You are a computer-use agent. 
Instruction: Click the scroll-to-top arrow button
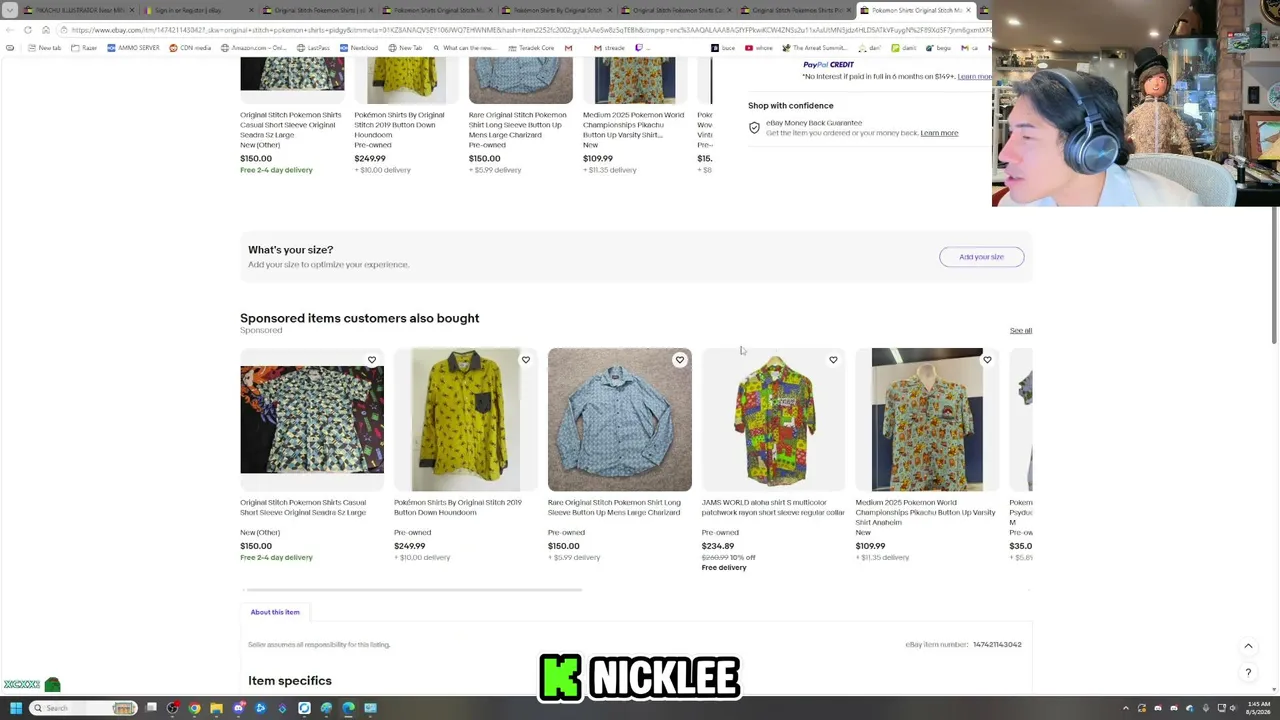[x=1248, y=646]
